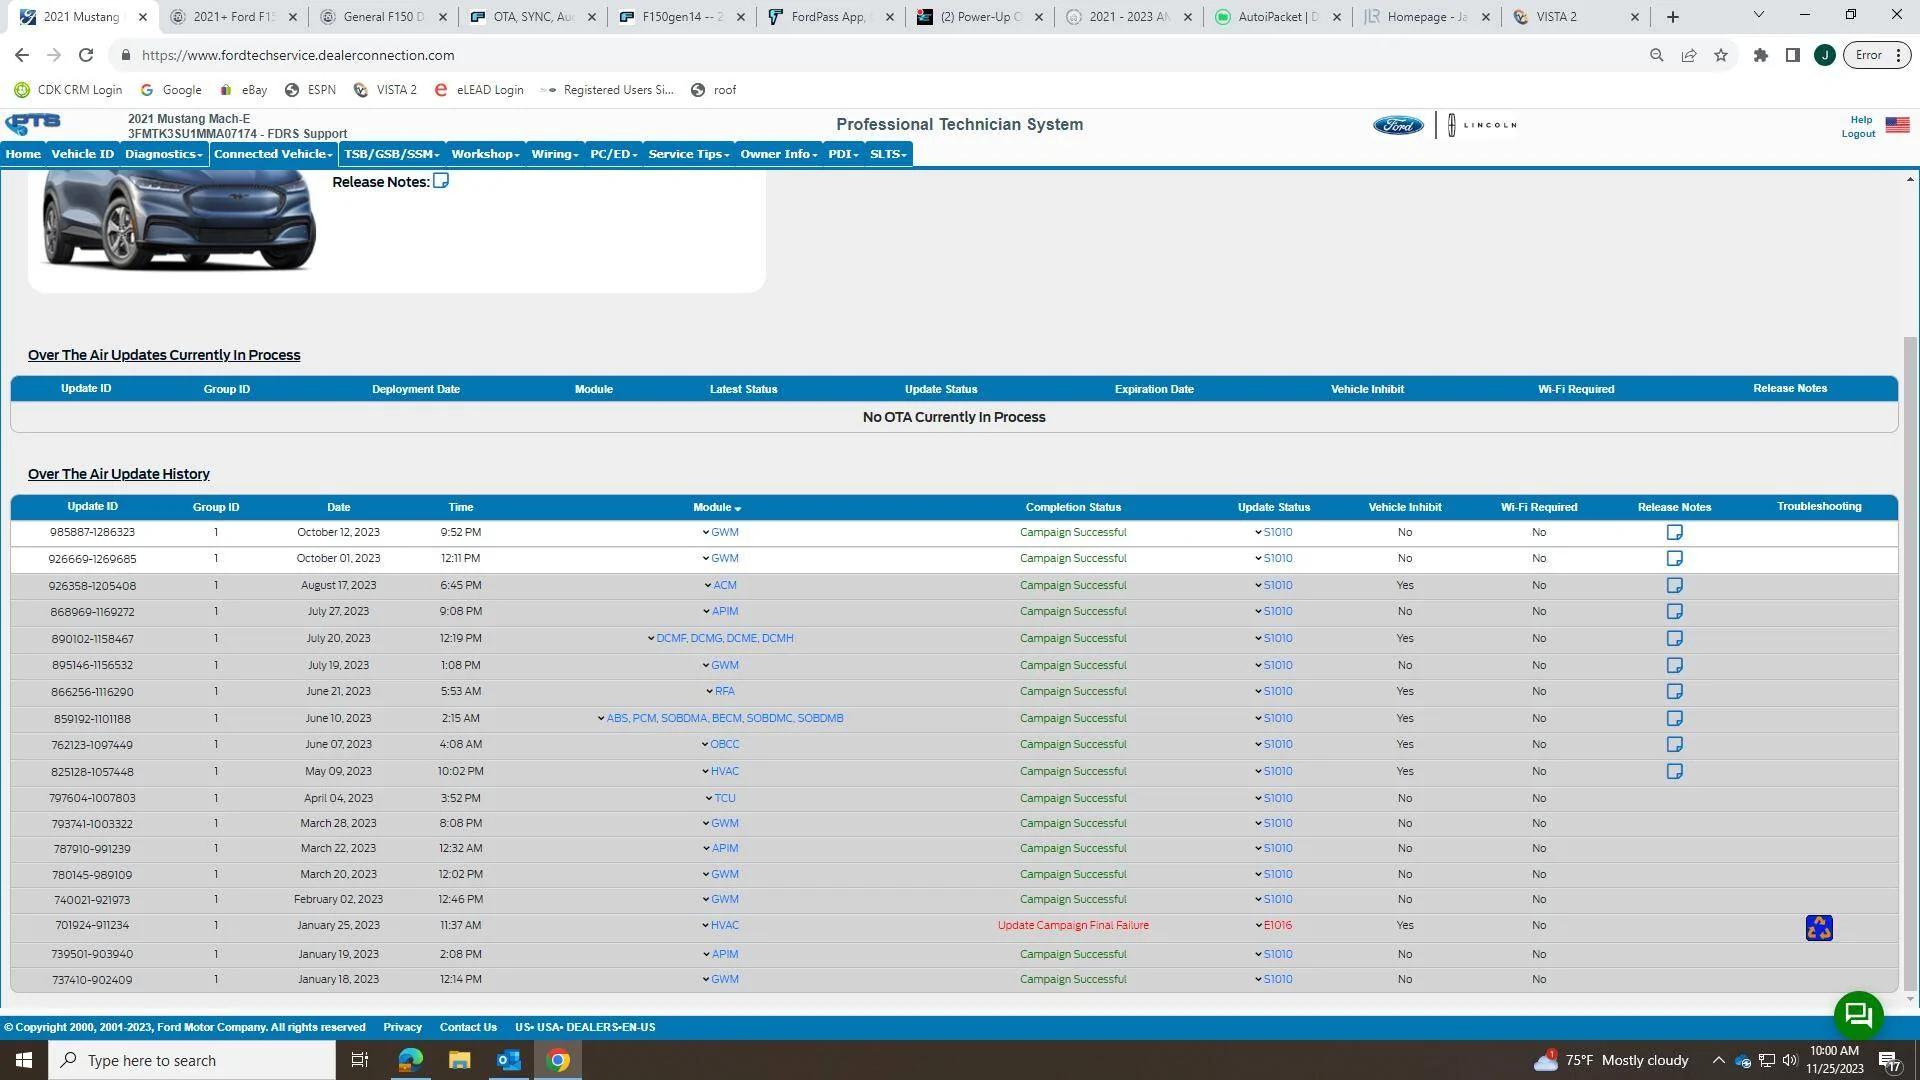Click the Logout link

(1858, 134)
